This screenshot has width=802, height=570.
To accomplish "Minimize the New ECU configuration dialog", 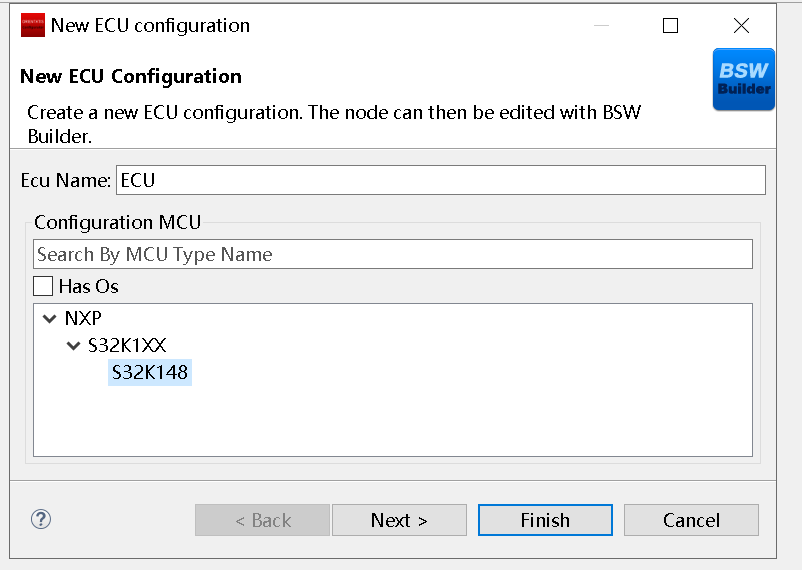I will click(x=600, y=26).
